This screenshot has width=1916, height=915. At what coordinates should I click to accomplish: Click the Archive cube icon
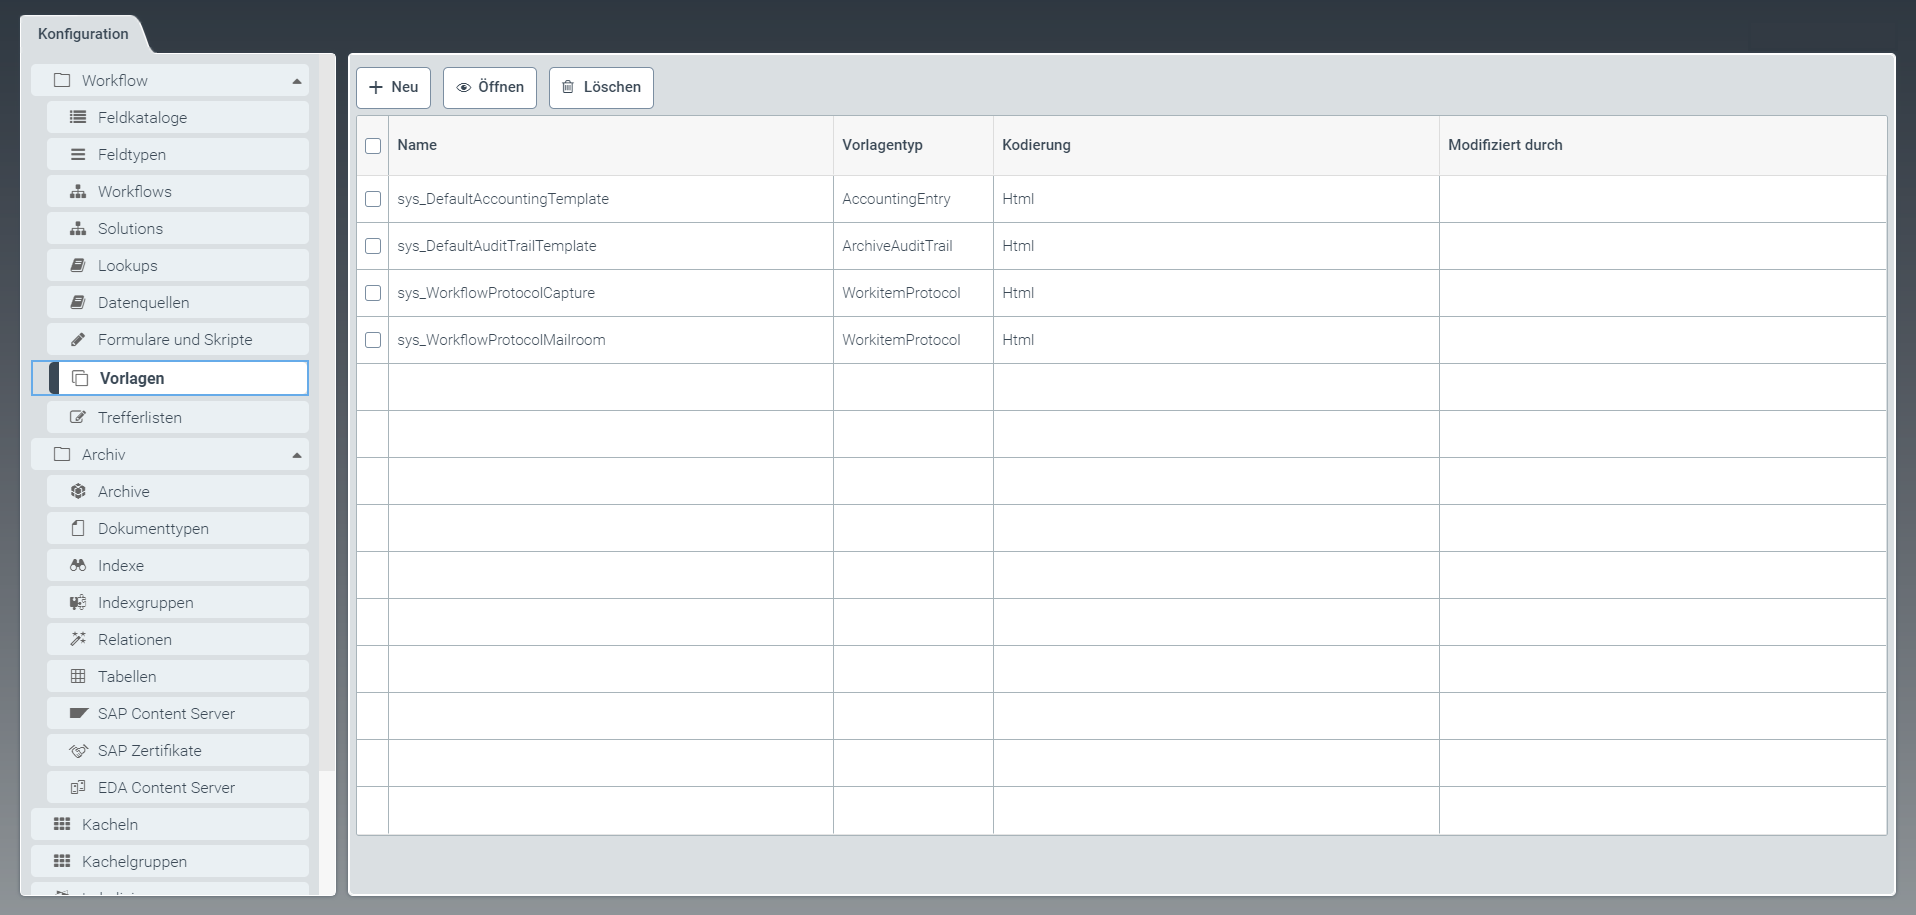[x=77, y=491]
